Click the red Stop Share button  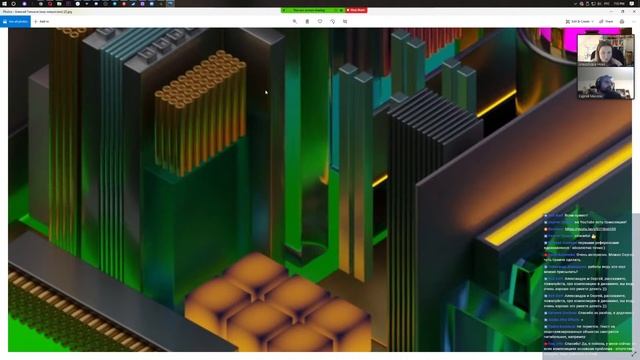click(356, 10)
